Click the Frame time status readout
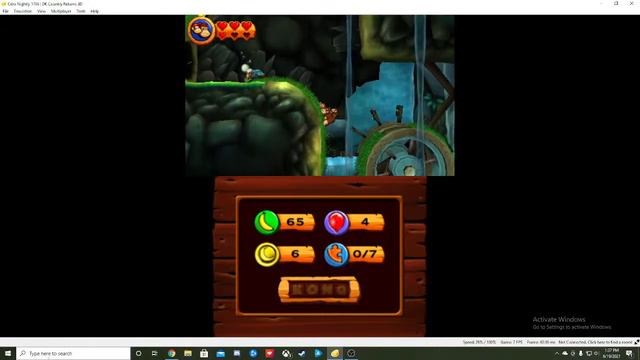 click(540, 342)
